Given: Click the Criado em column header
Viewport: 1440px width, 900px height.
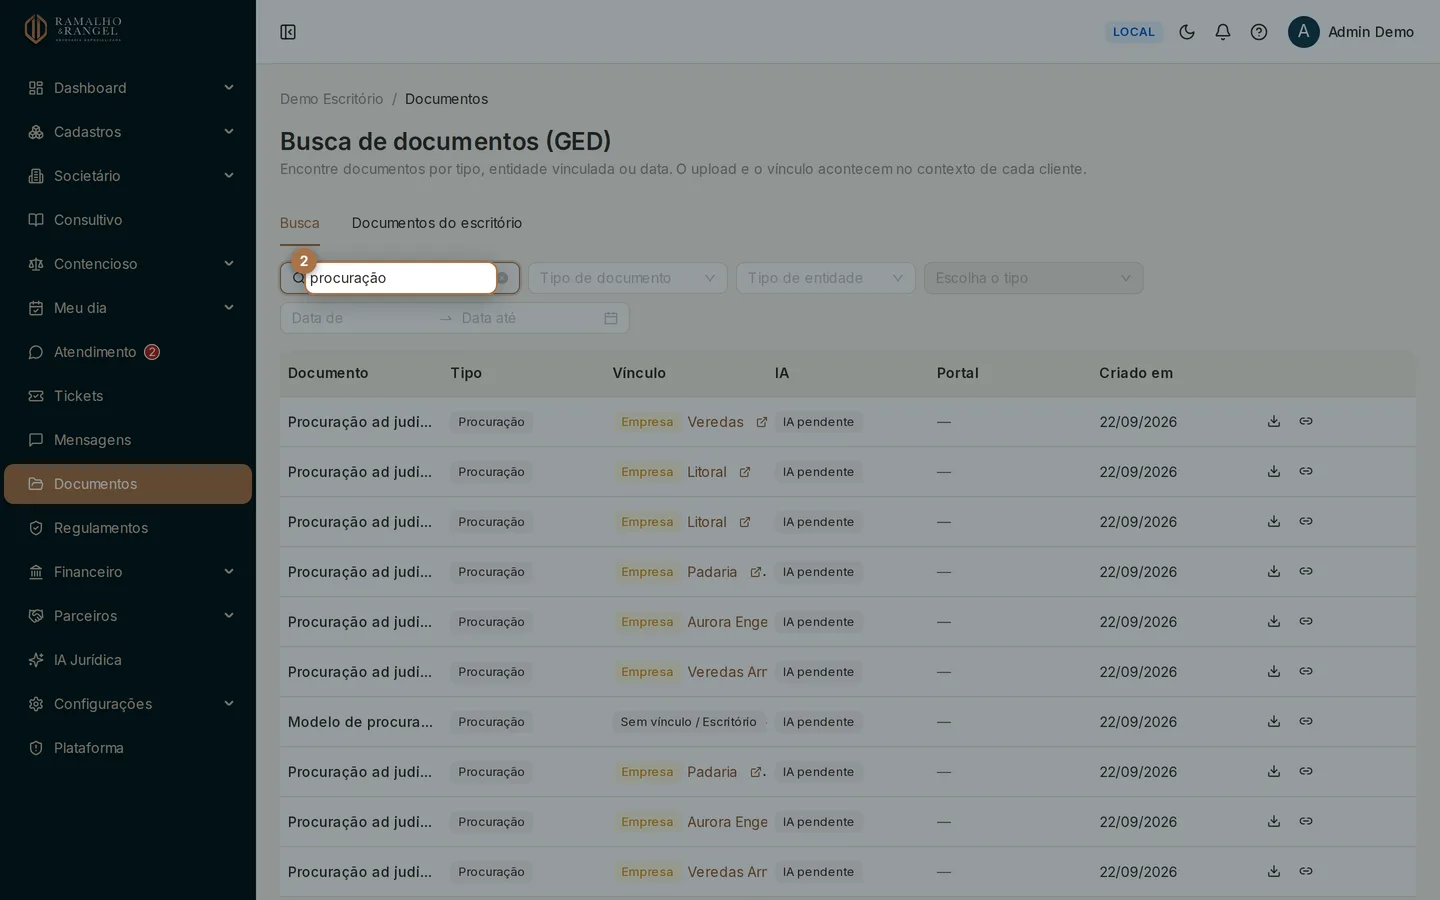Looking at the screenshot, I should click(x=1136, y=373).
